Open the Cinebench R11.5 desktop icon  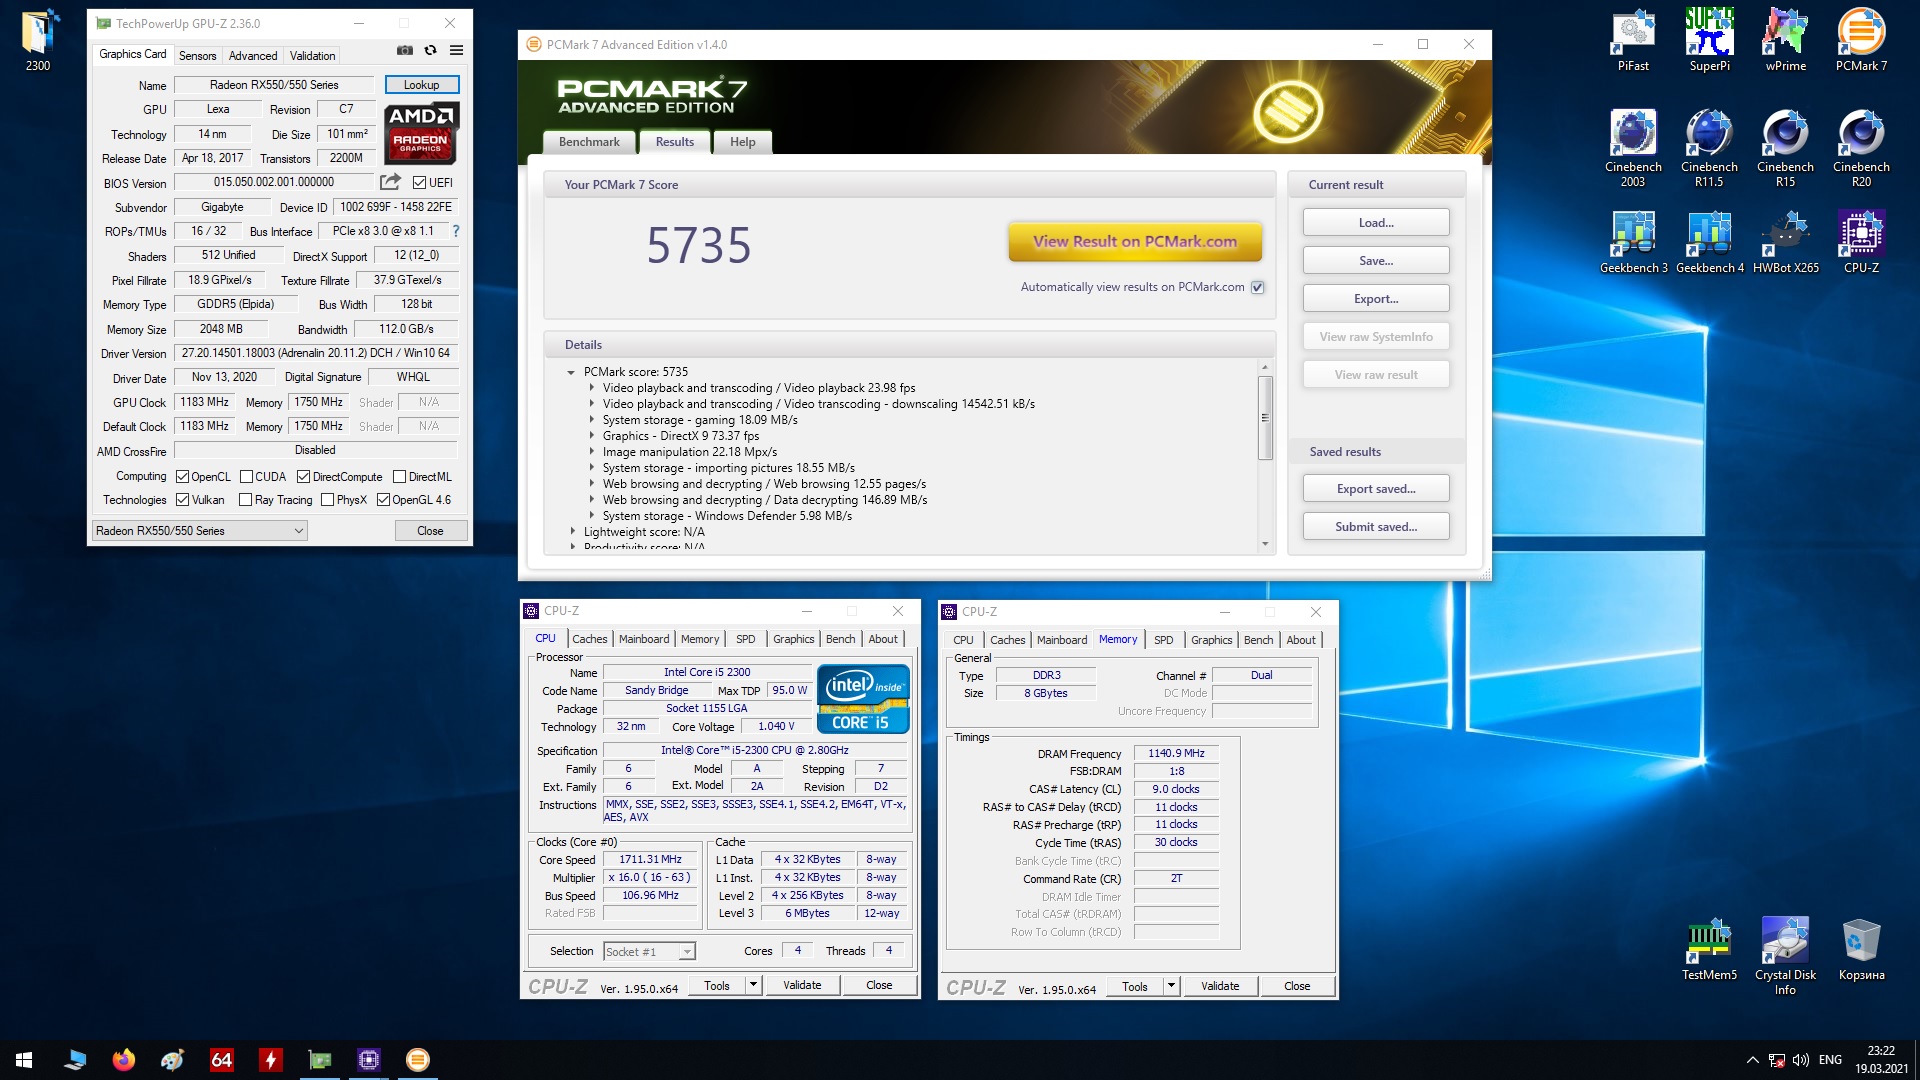[x=1709, y=148]
